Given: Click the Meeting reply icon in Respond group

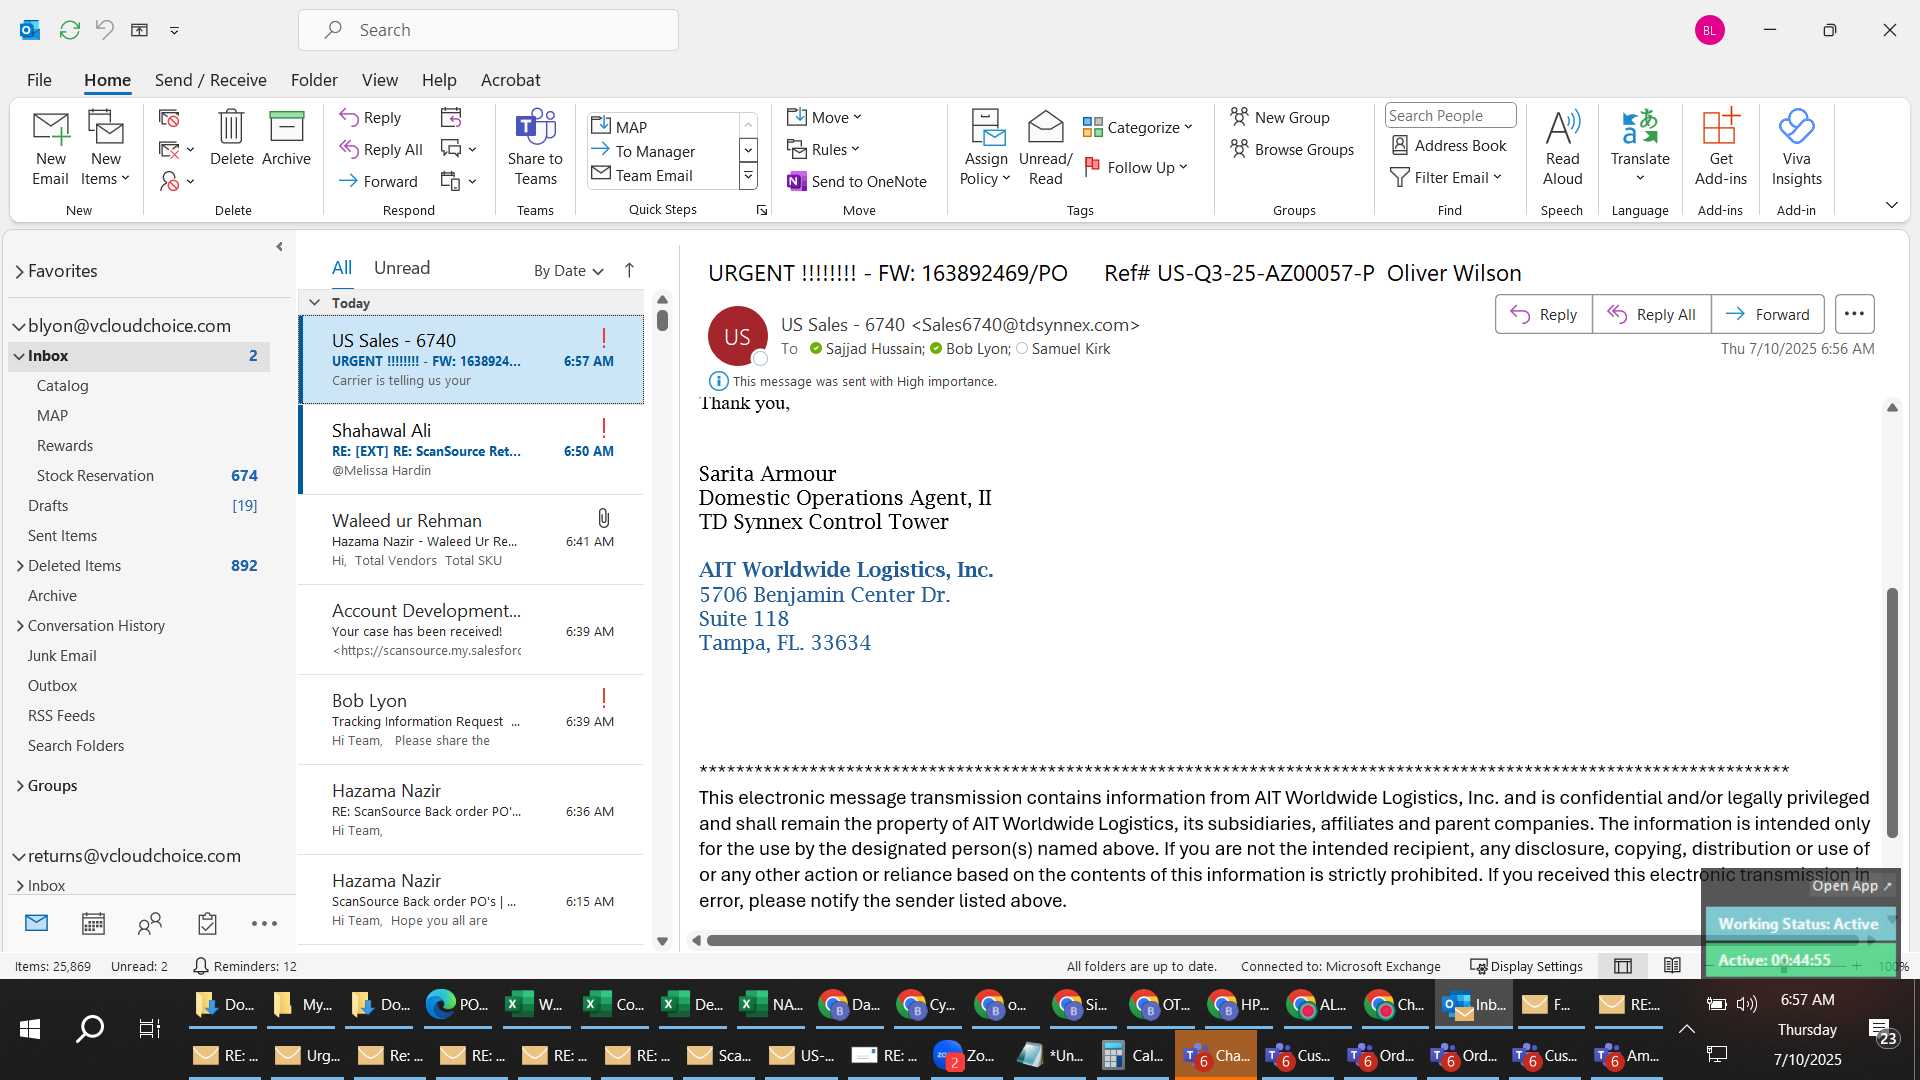Looking at the screenshot, I should (451, 117).
